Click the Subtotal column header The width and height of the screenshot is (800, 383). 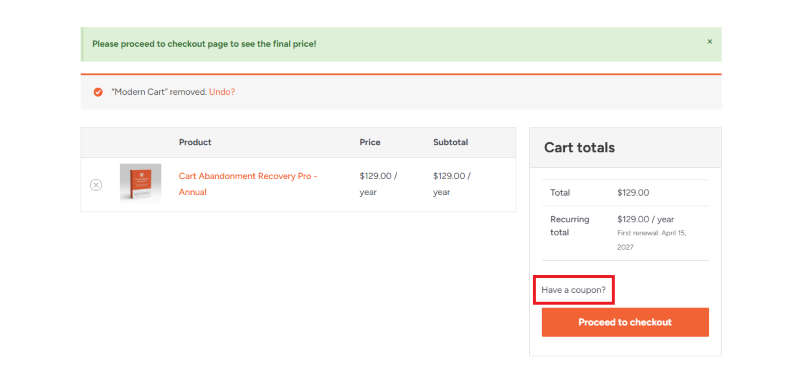(x=451, y=142)
